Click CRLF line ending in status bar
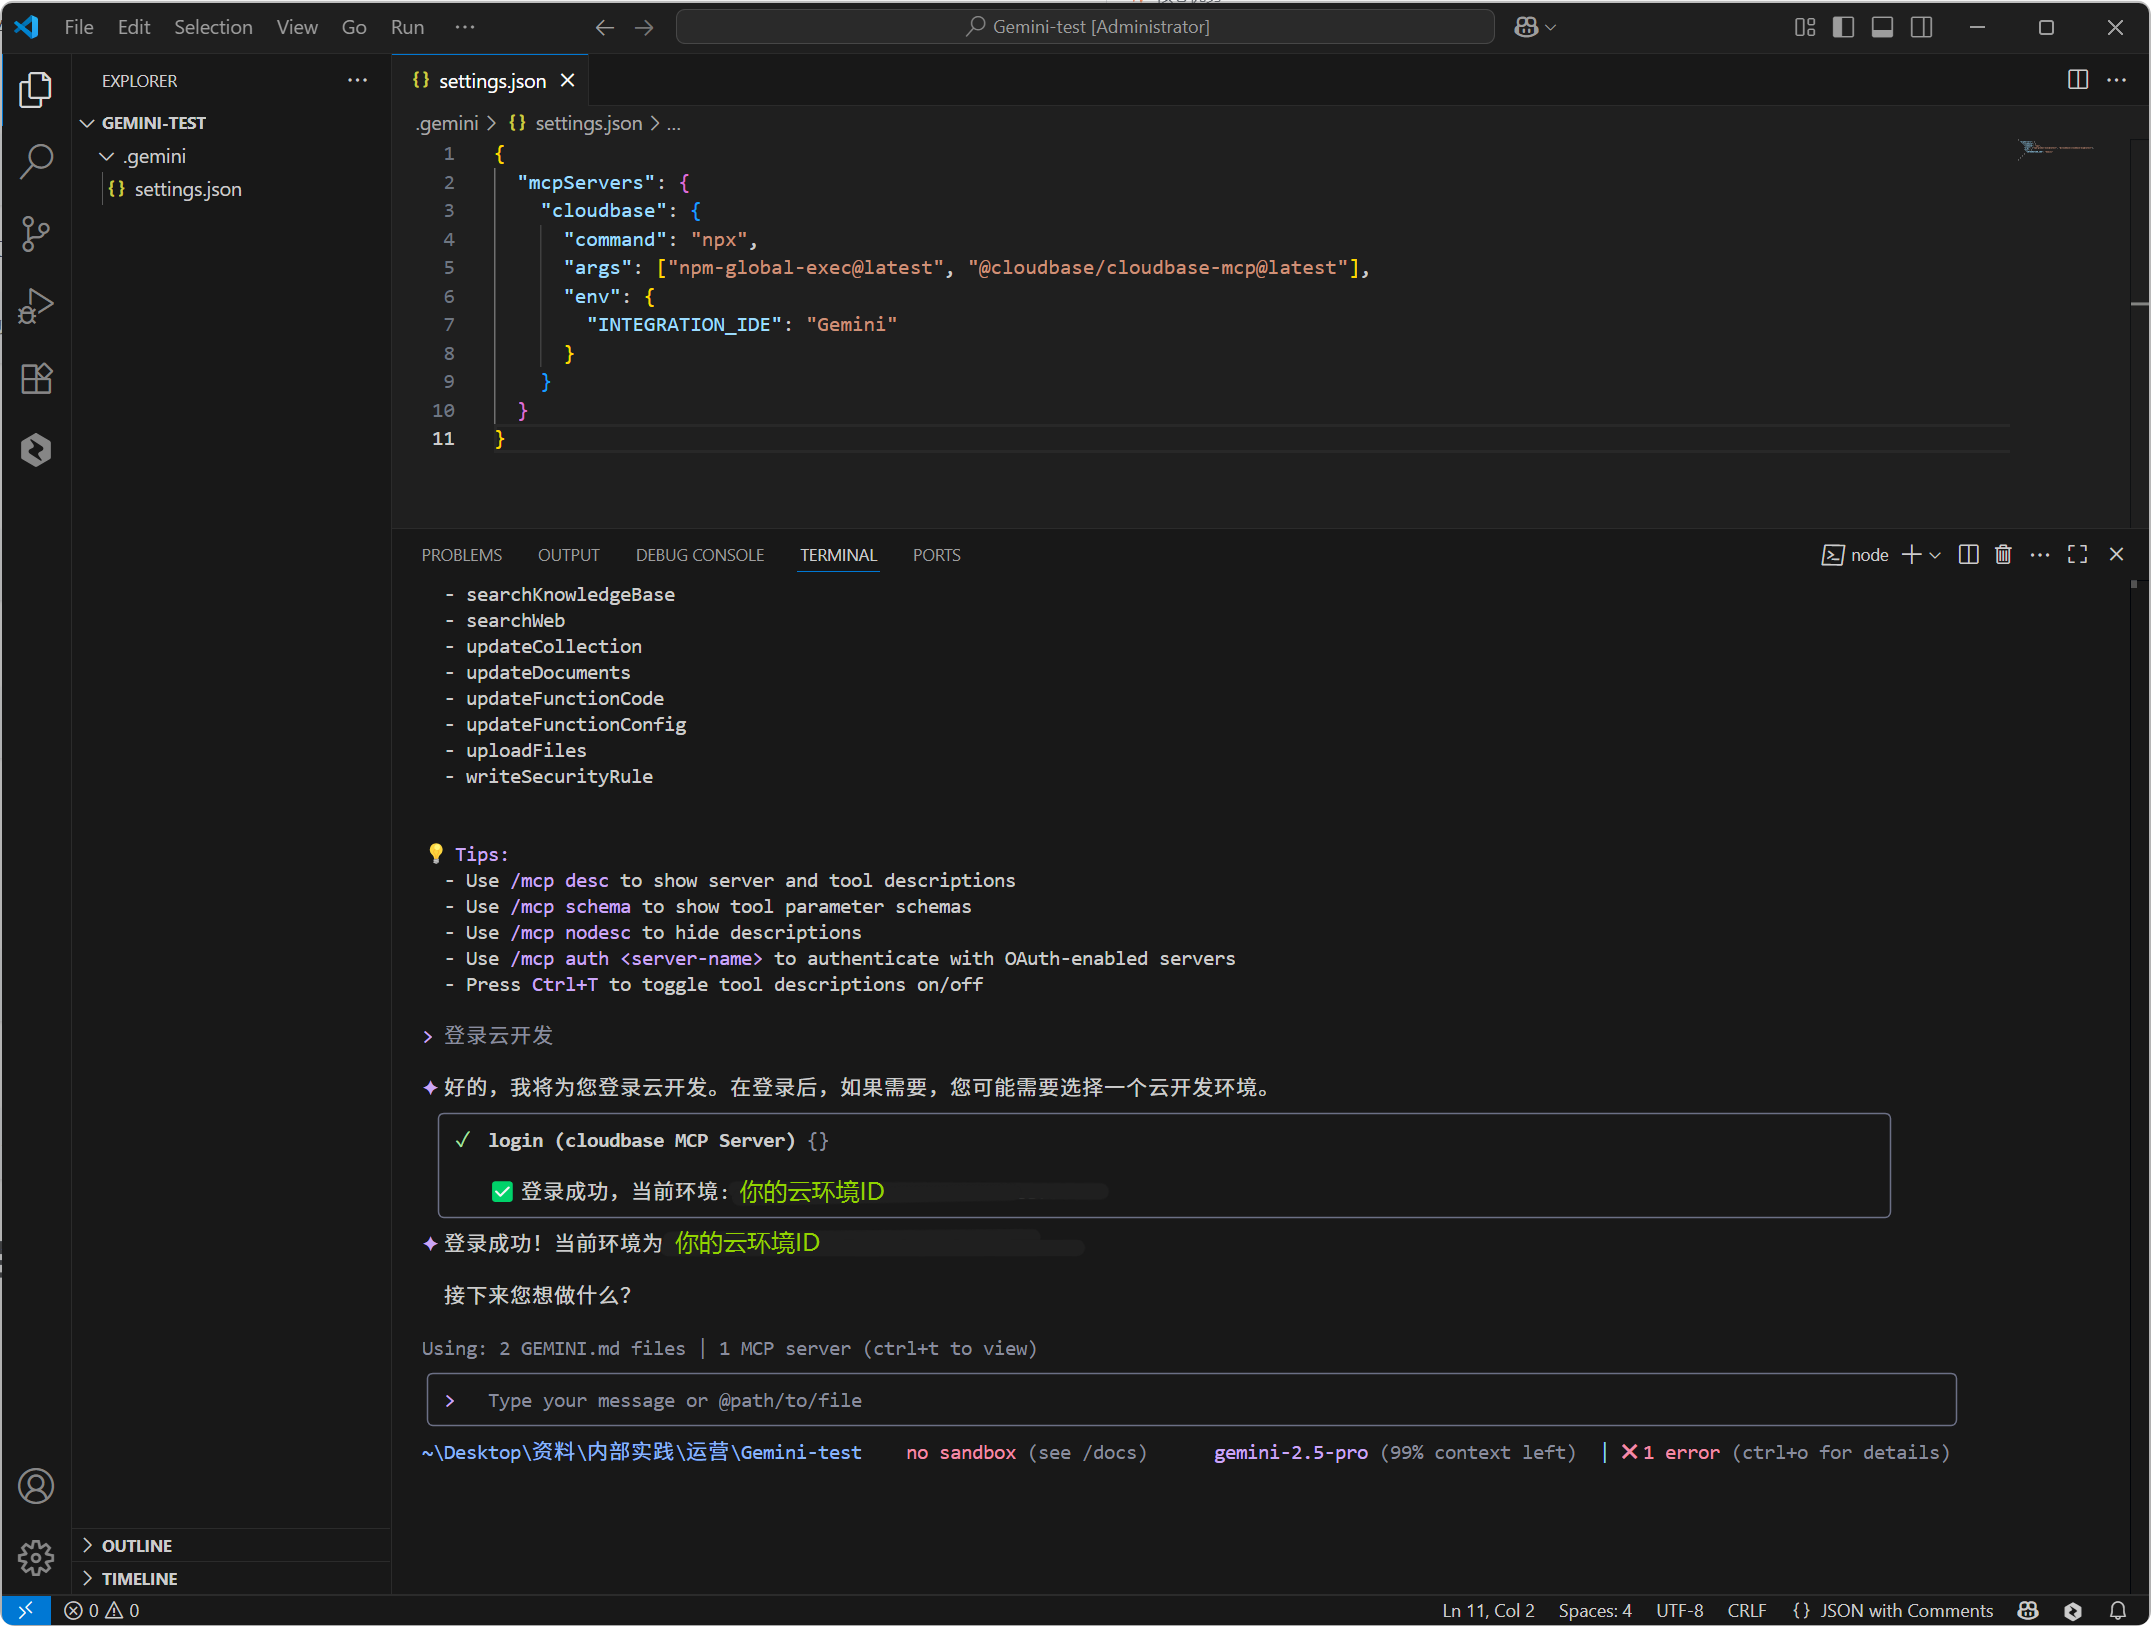Screen dimensions: 2151x1626 (1746, 1610)
